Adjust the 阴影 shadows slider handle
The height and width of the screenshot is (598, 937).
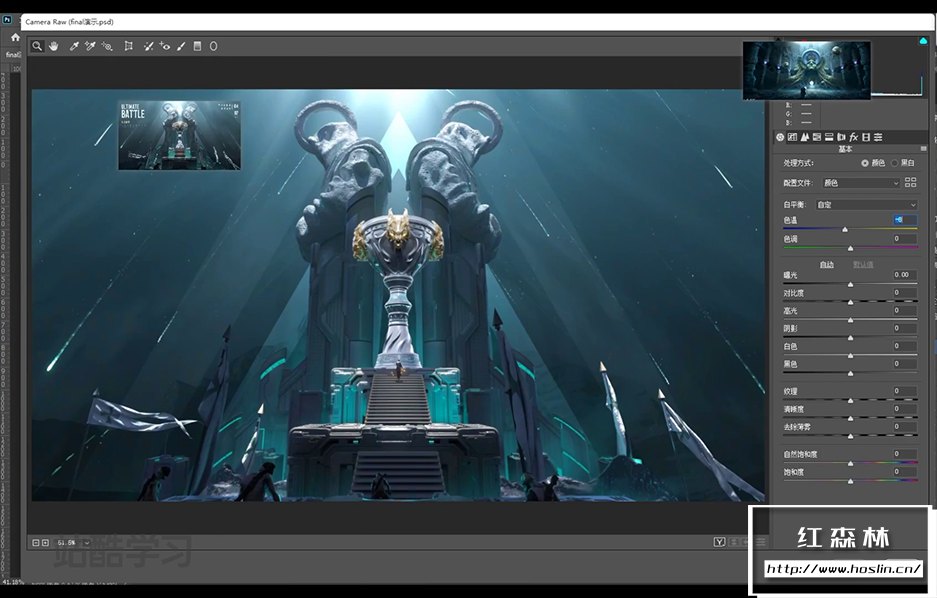pyautogui.click(x=850, y=338)
